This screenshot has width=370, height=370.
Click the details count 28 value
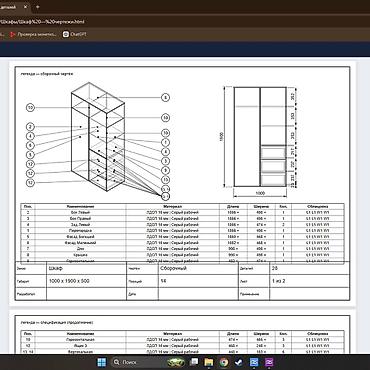[275, 268]
